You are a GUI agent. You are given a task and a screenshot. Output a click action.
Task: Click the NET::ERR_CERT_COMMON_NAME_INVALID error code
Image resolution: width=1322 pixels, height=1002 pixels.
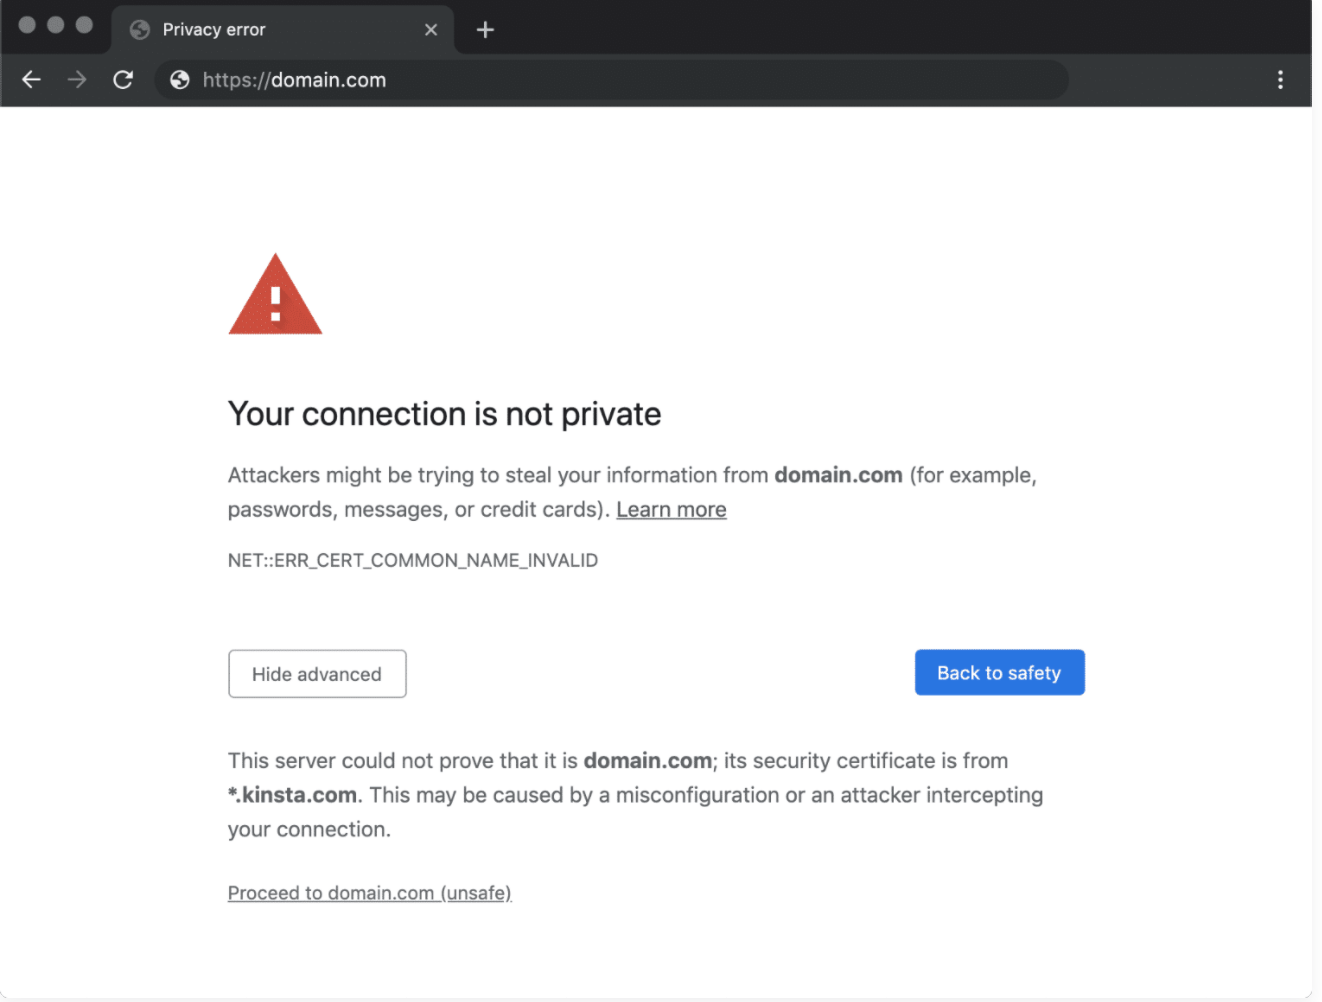click(413, 560)
